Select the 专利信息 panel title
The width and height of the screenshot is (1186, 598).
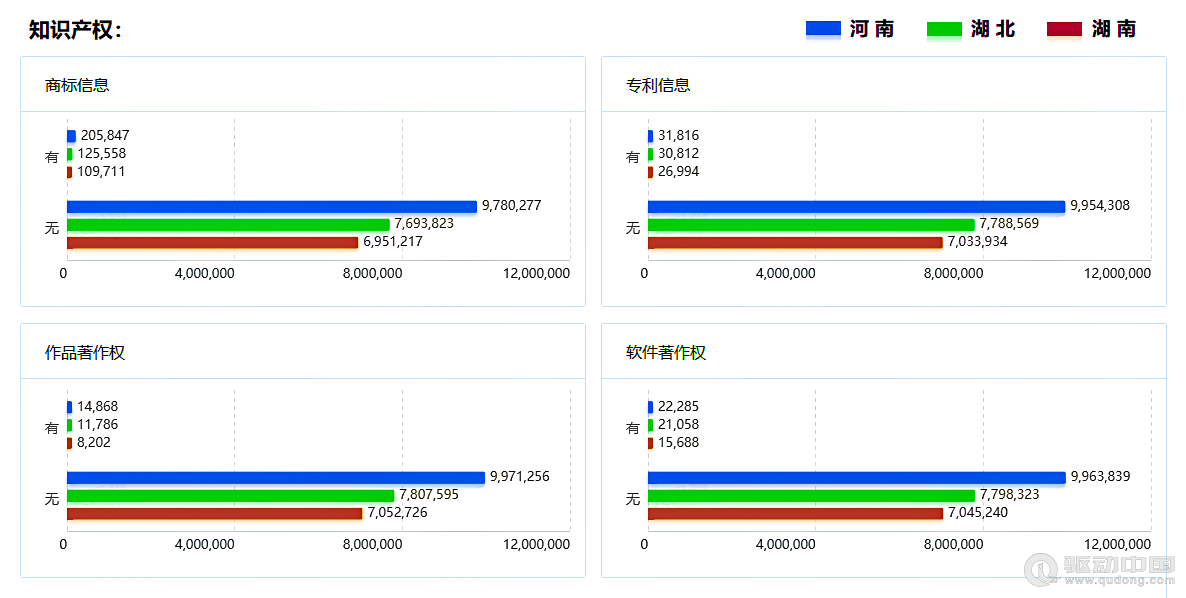point(658,85)
